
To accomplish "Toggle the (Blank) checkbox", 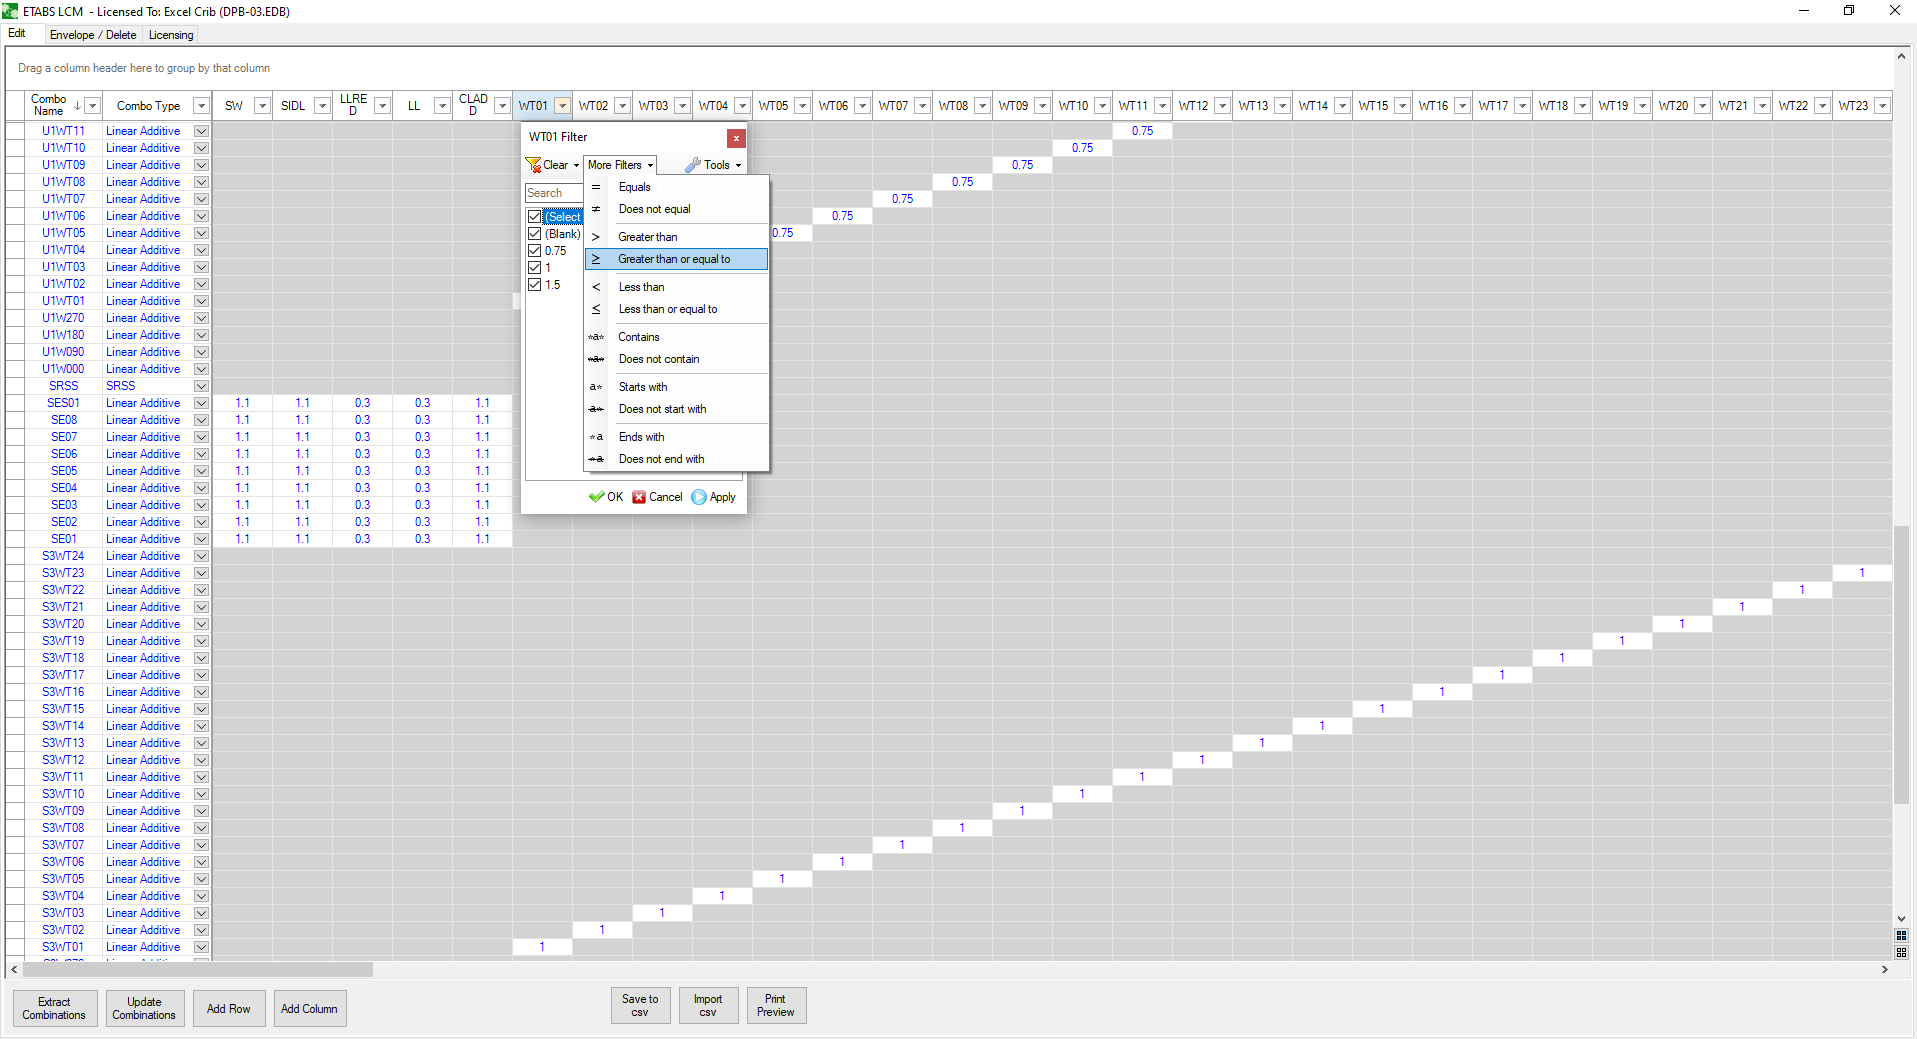I will coord(535,234).
